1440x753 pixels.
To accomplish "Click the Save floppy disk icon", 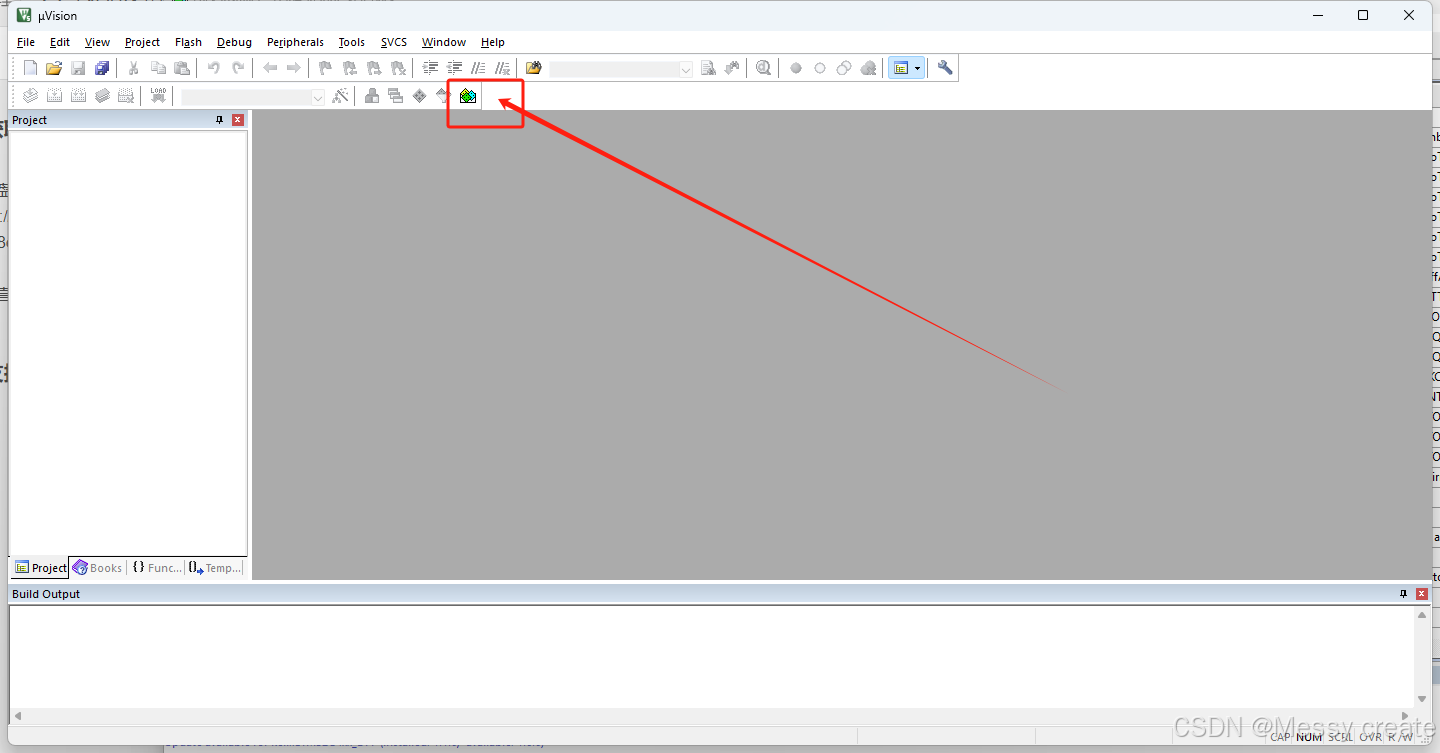I will 78,68.
